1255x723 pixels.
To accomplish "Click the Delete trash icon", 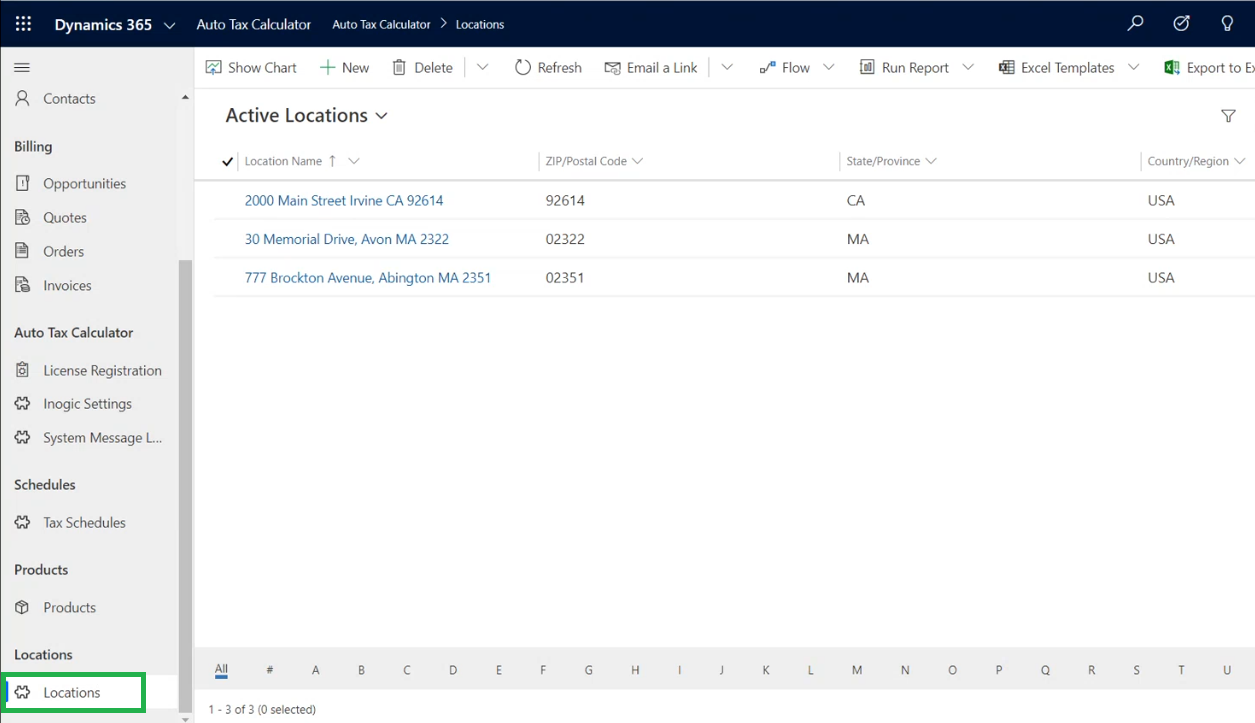I will (x=399, y=67).
